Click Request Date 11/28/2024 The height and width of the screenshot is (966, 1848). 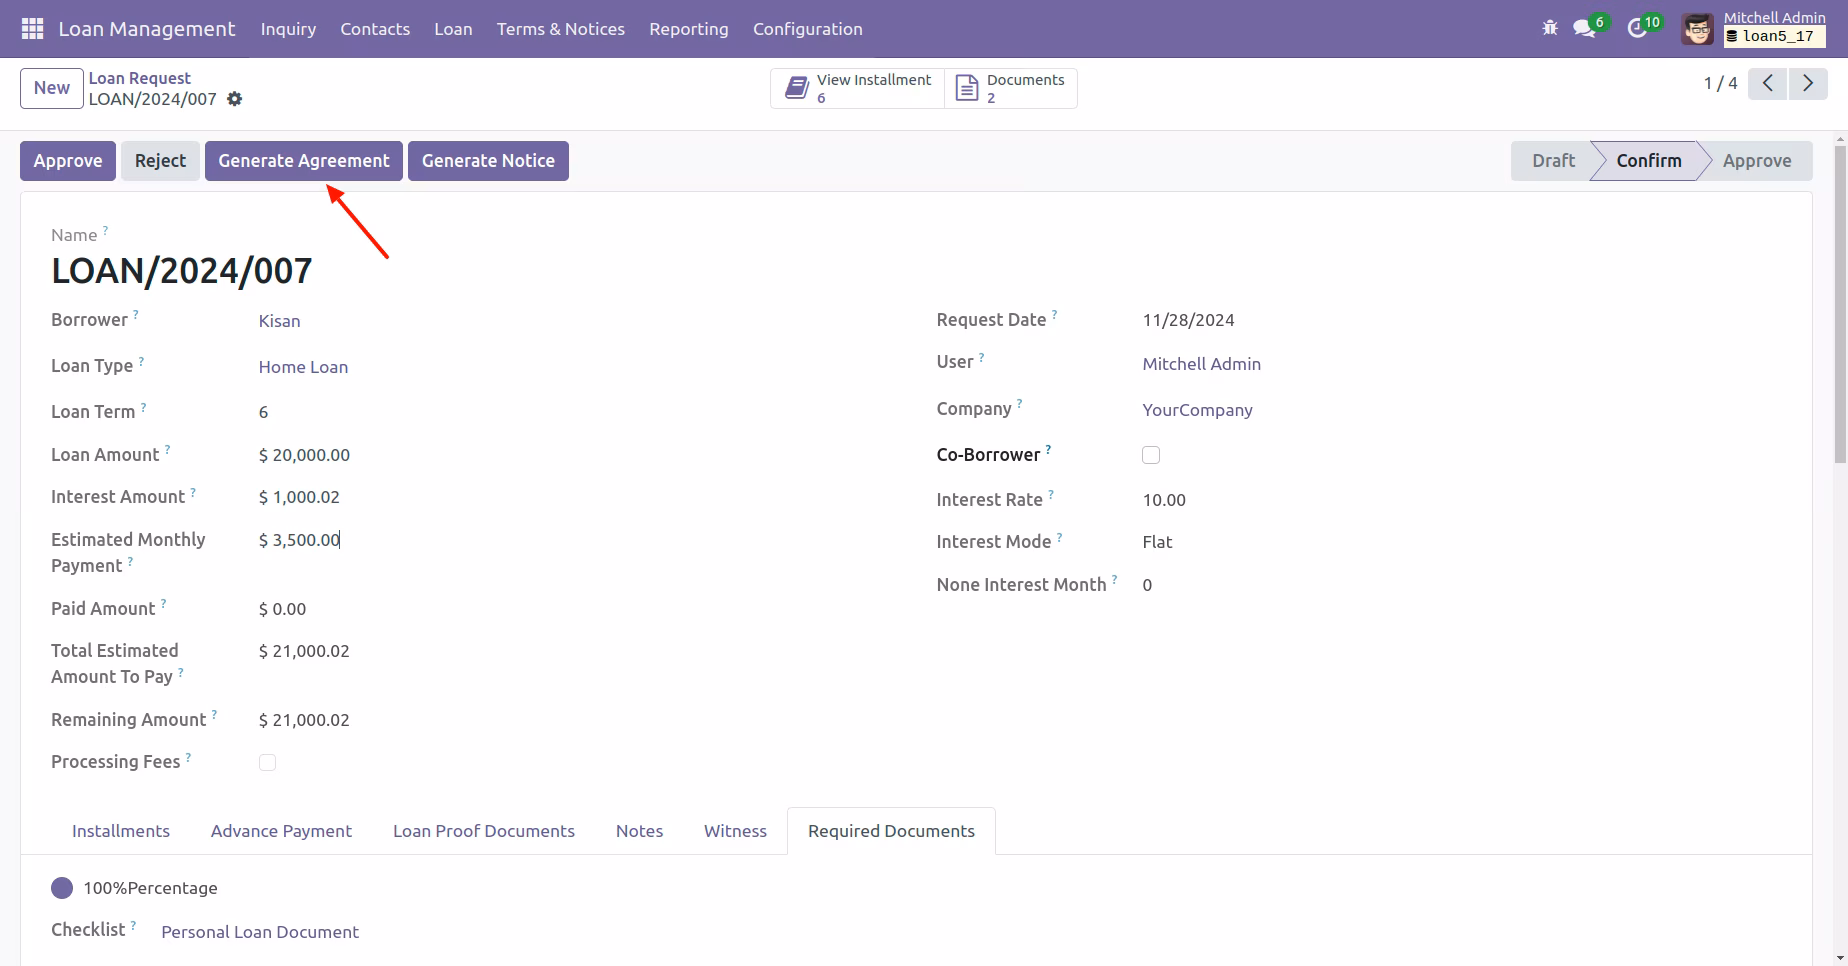1188,320
